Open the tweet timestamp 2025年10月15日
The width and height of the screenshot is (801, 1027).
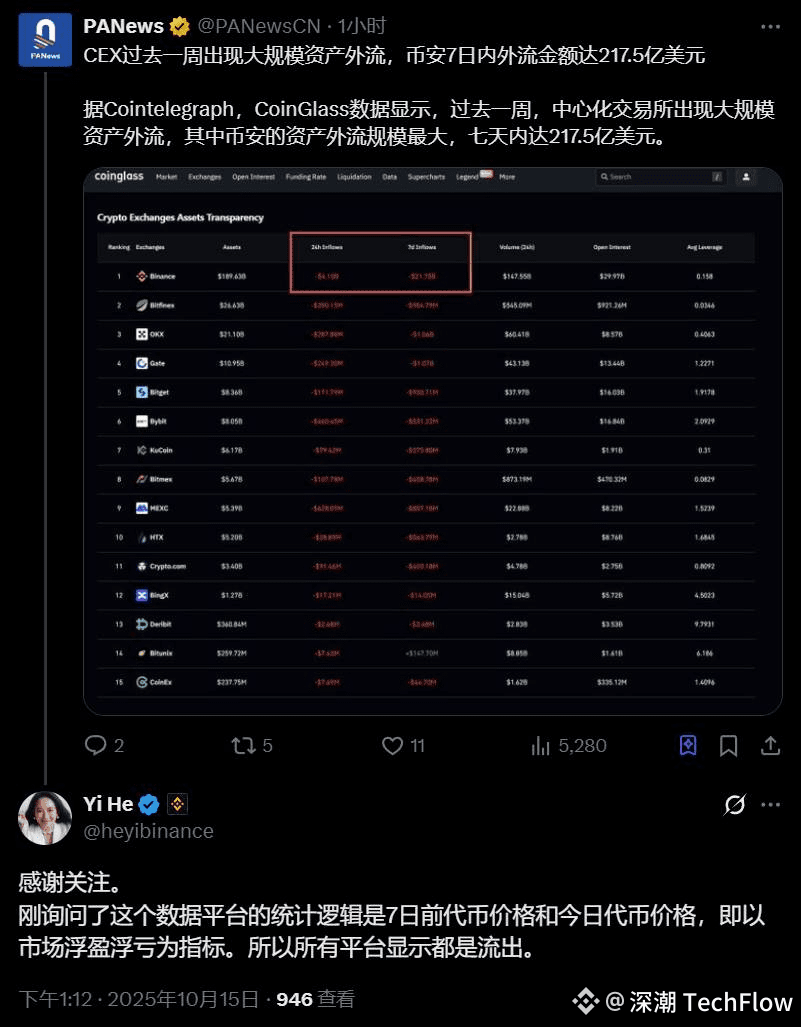pyautogui.click(x=139, y=999)
